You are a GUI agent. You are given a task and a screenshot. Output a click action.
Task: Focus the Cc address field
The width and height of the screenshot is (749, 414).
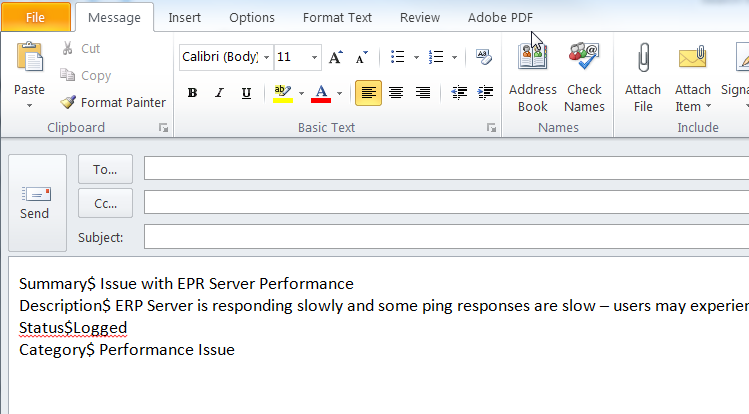[x=447, y=203]
